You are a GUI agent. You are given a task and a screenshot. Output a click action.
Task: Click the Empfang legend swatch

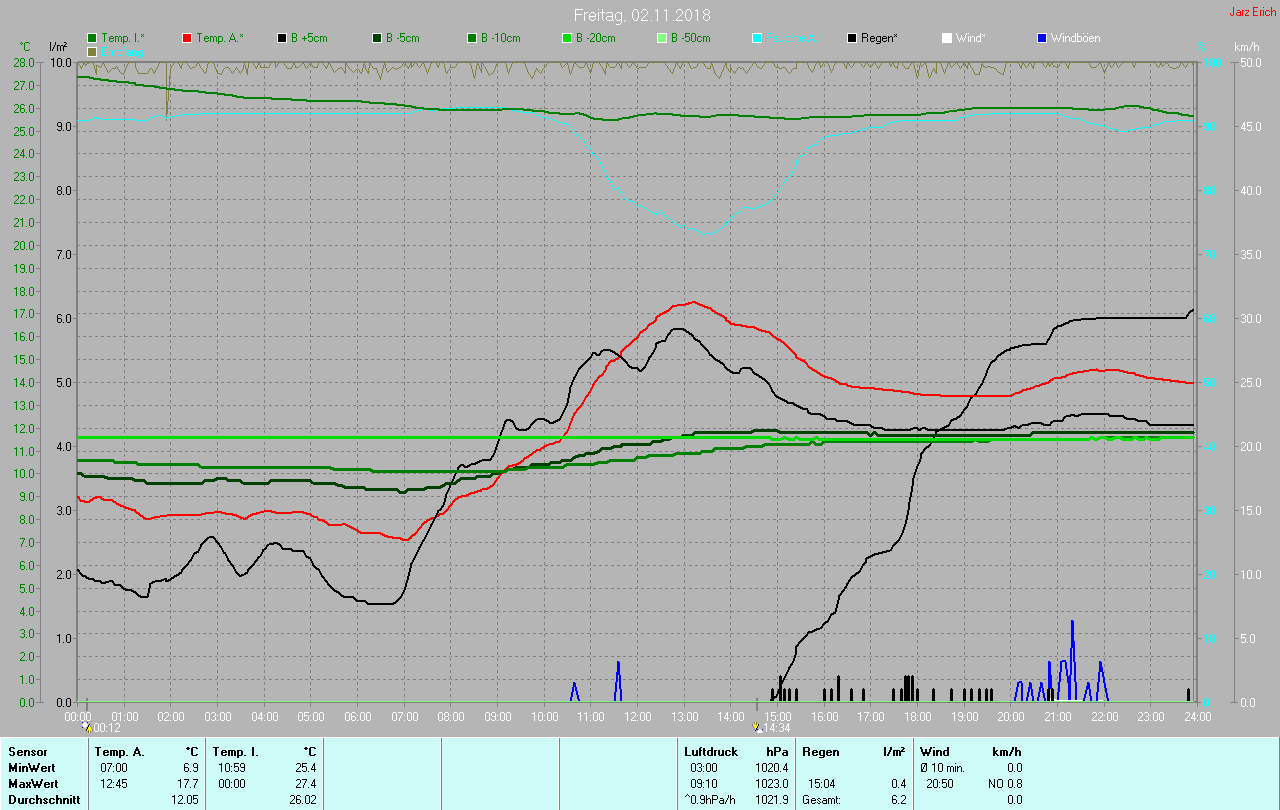[93, 51]
